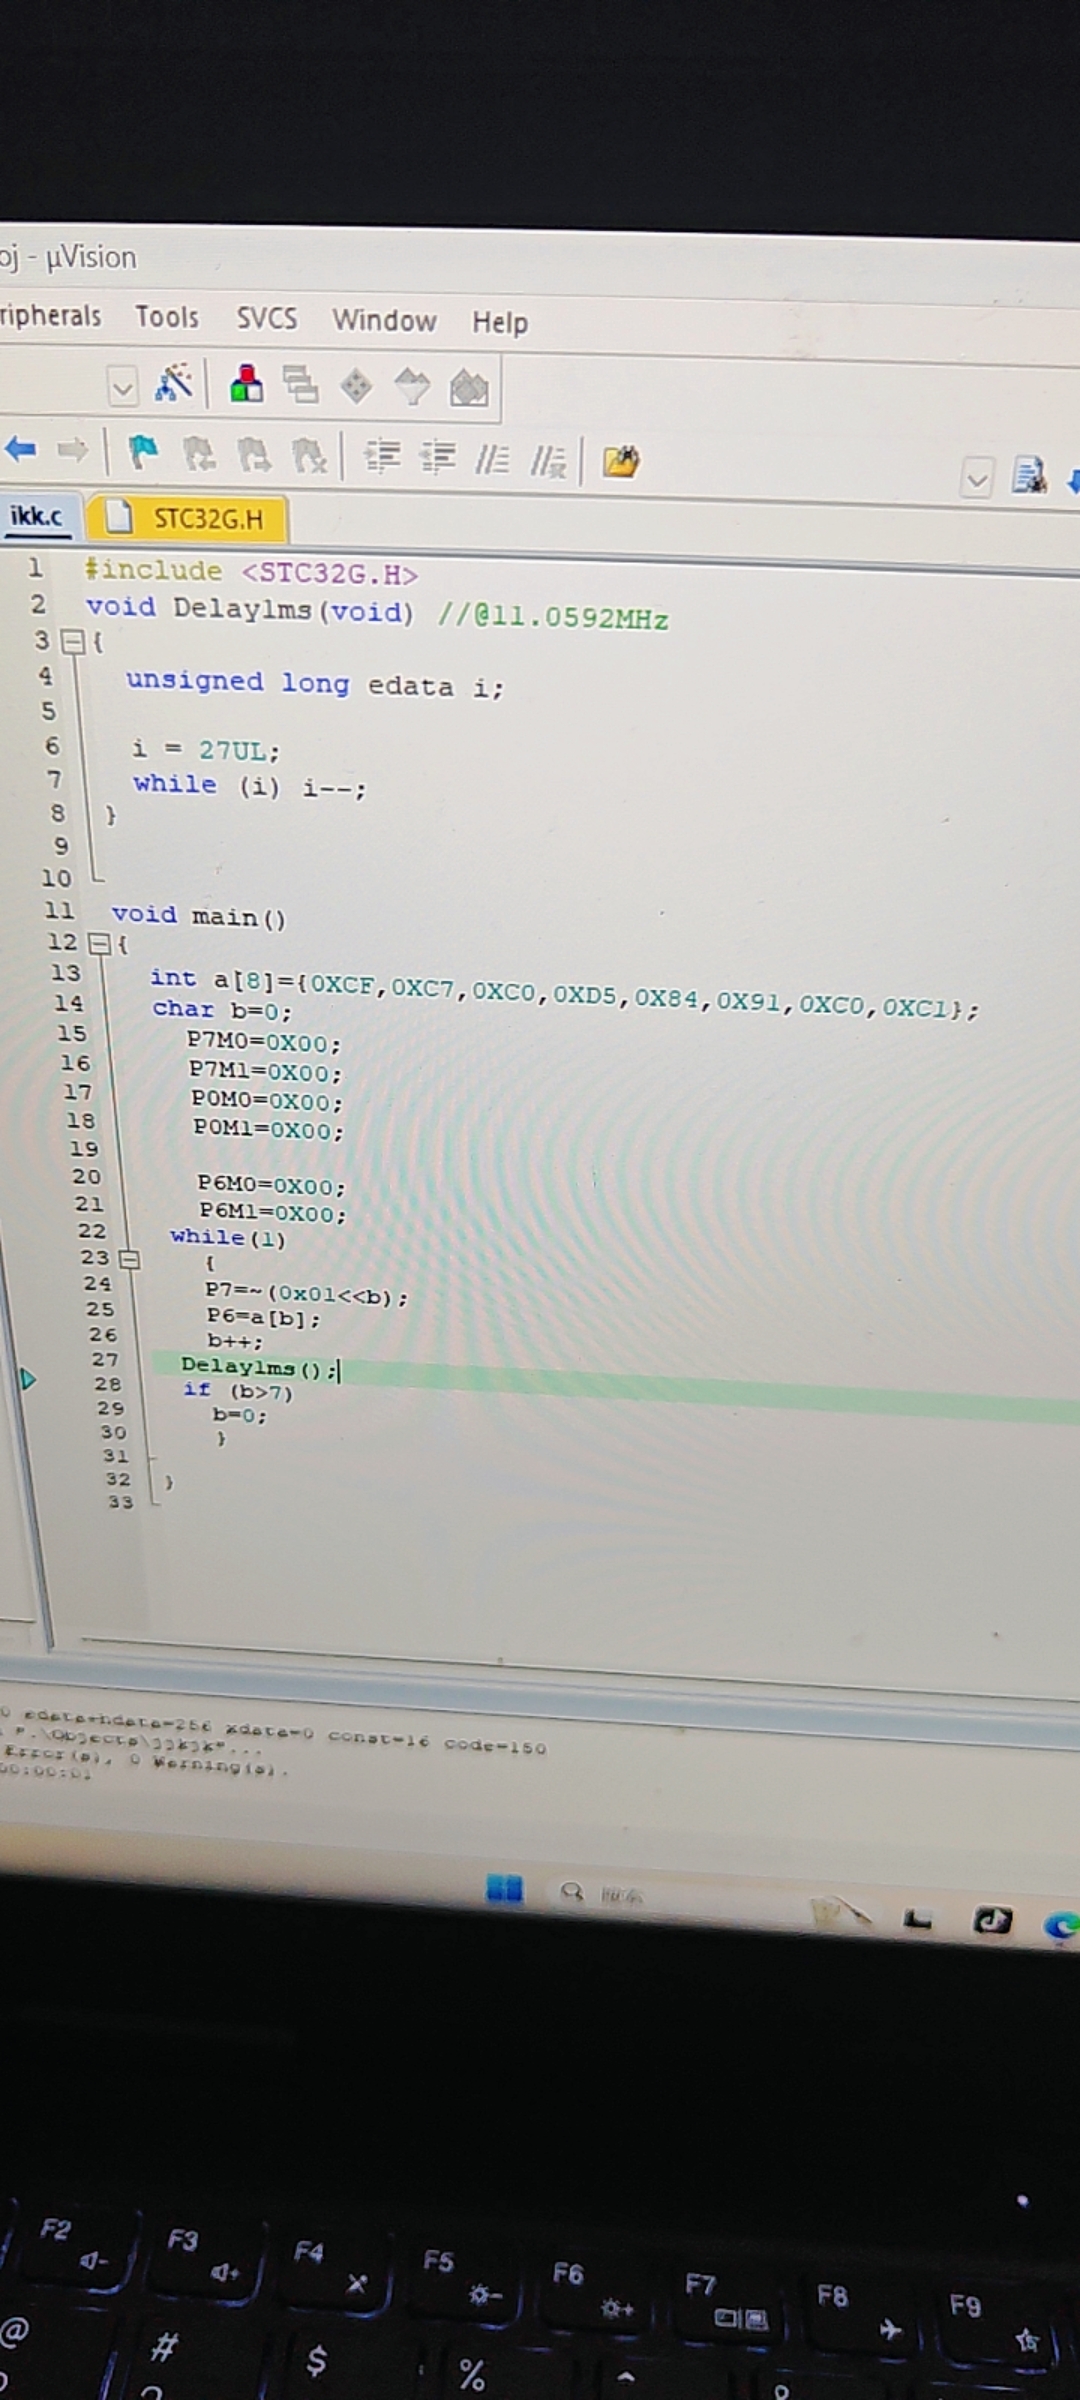The image size is (1080, 2400).
Task: Collapse main function fold at line 12
Action: click(x=98, y=943)
